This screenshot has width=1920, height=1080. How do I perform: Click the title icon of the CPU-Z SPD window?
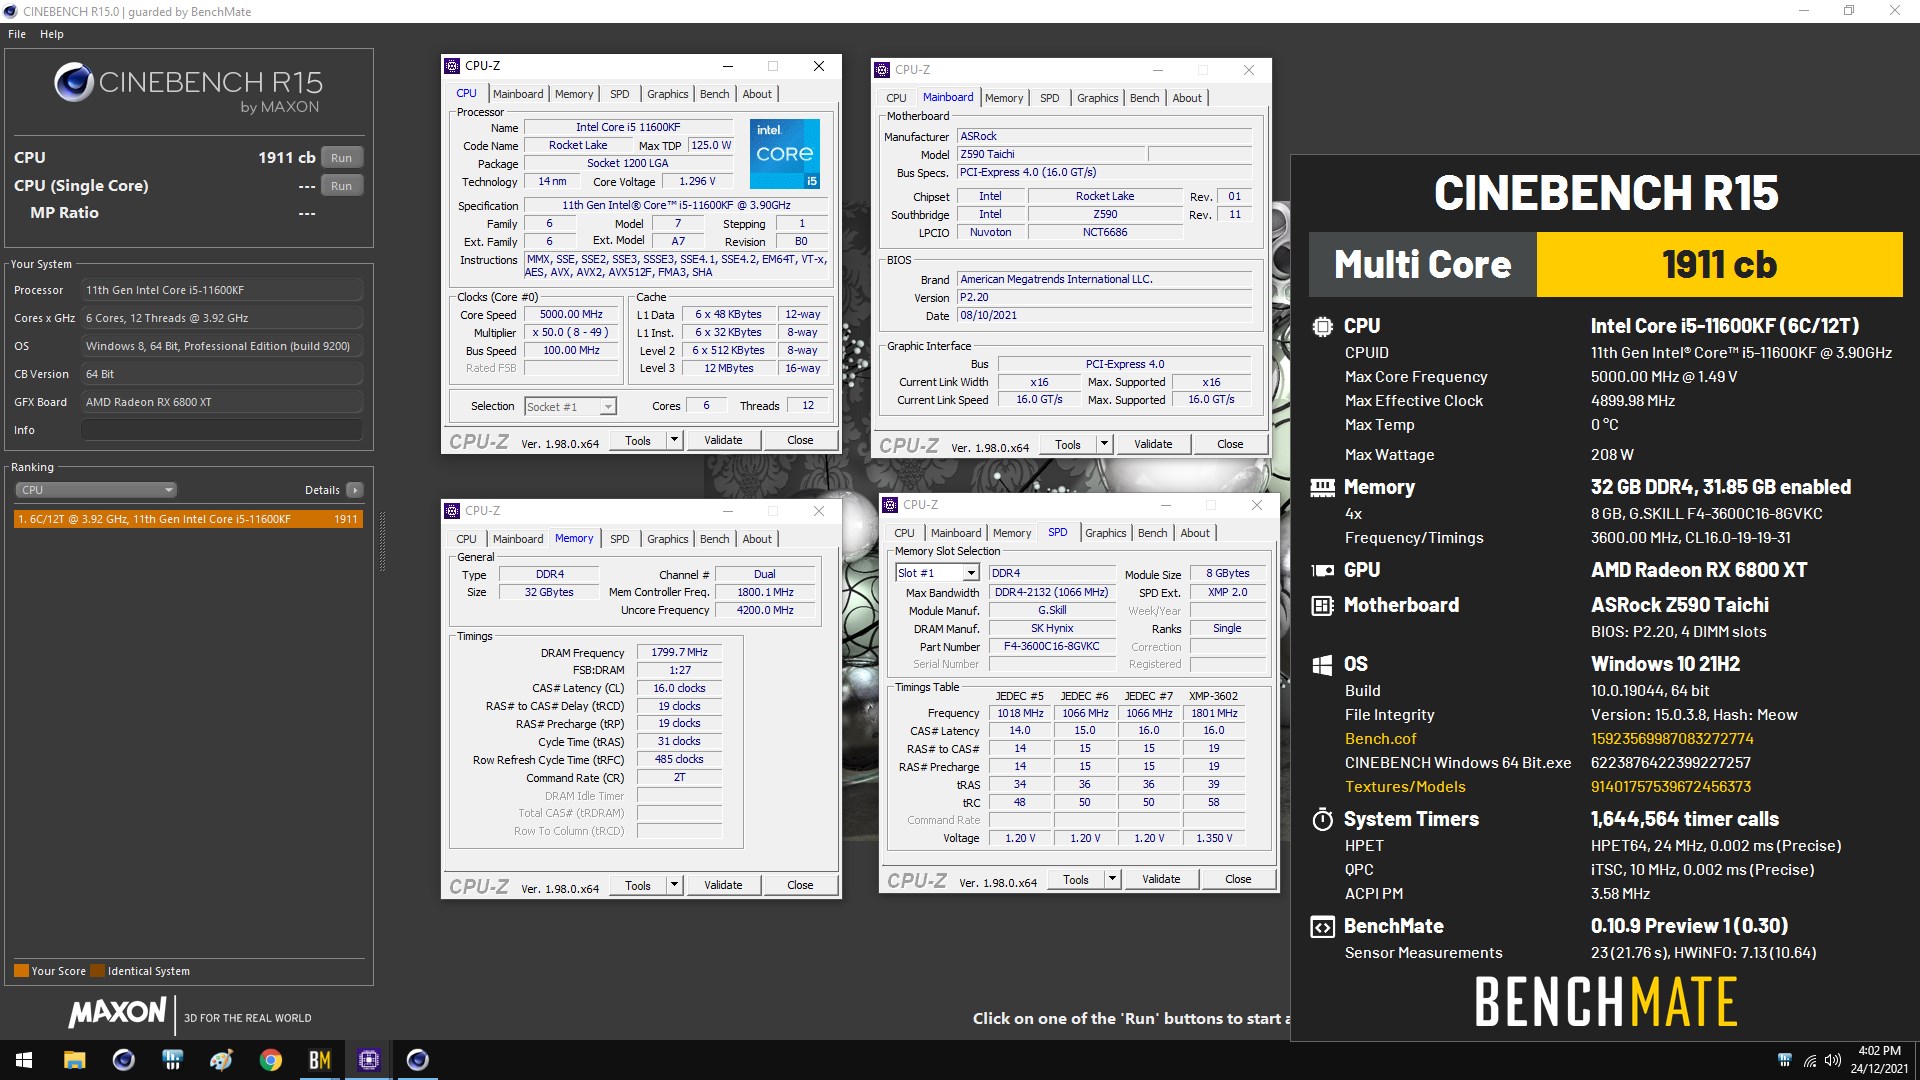point(890,505)
